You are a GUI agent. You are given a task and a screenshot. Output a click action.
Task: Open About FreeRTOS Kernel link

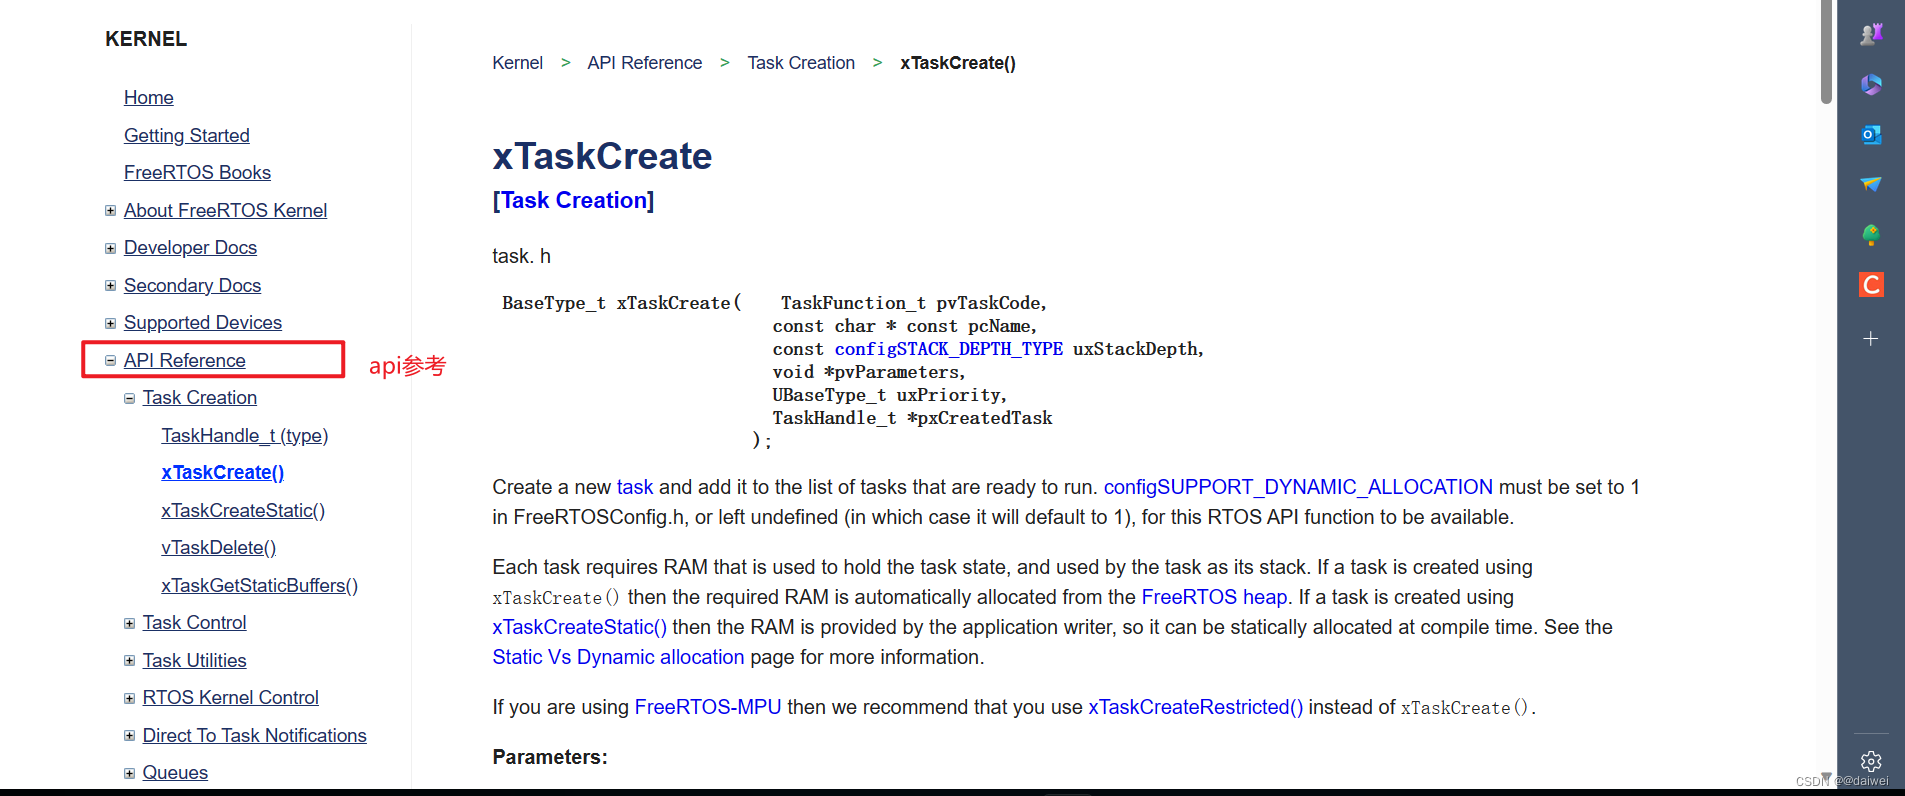(225, 210)
